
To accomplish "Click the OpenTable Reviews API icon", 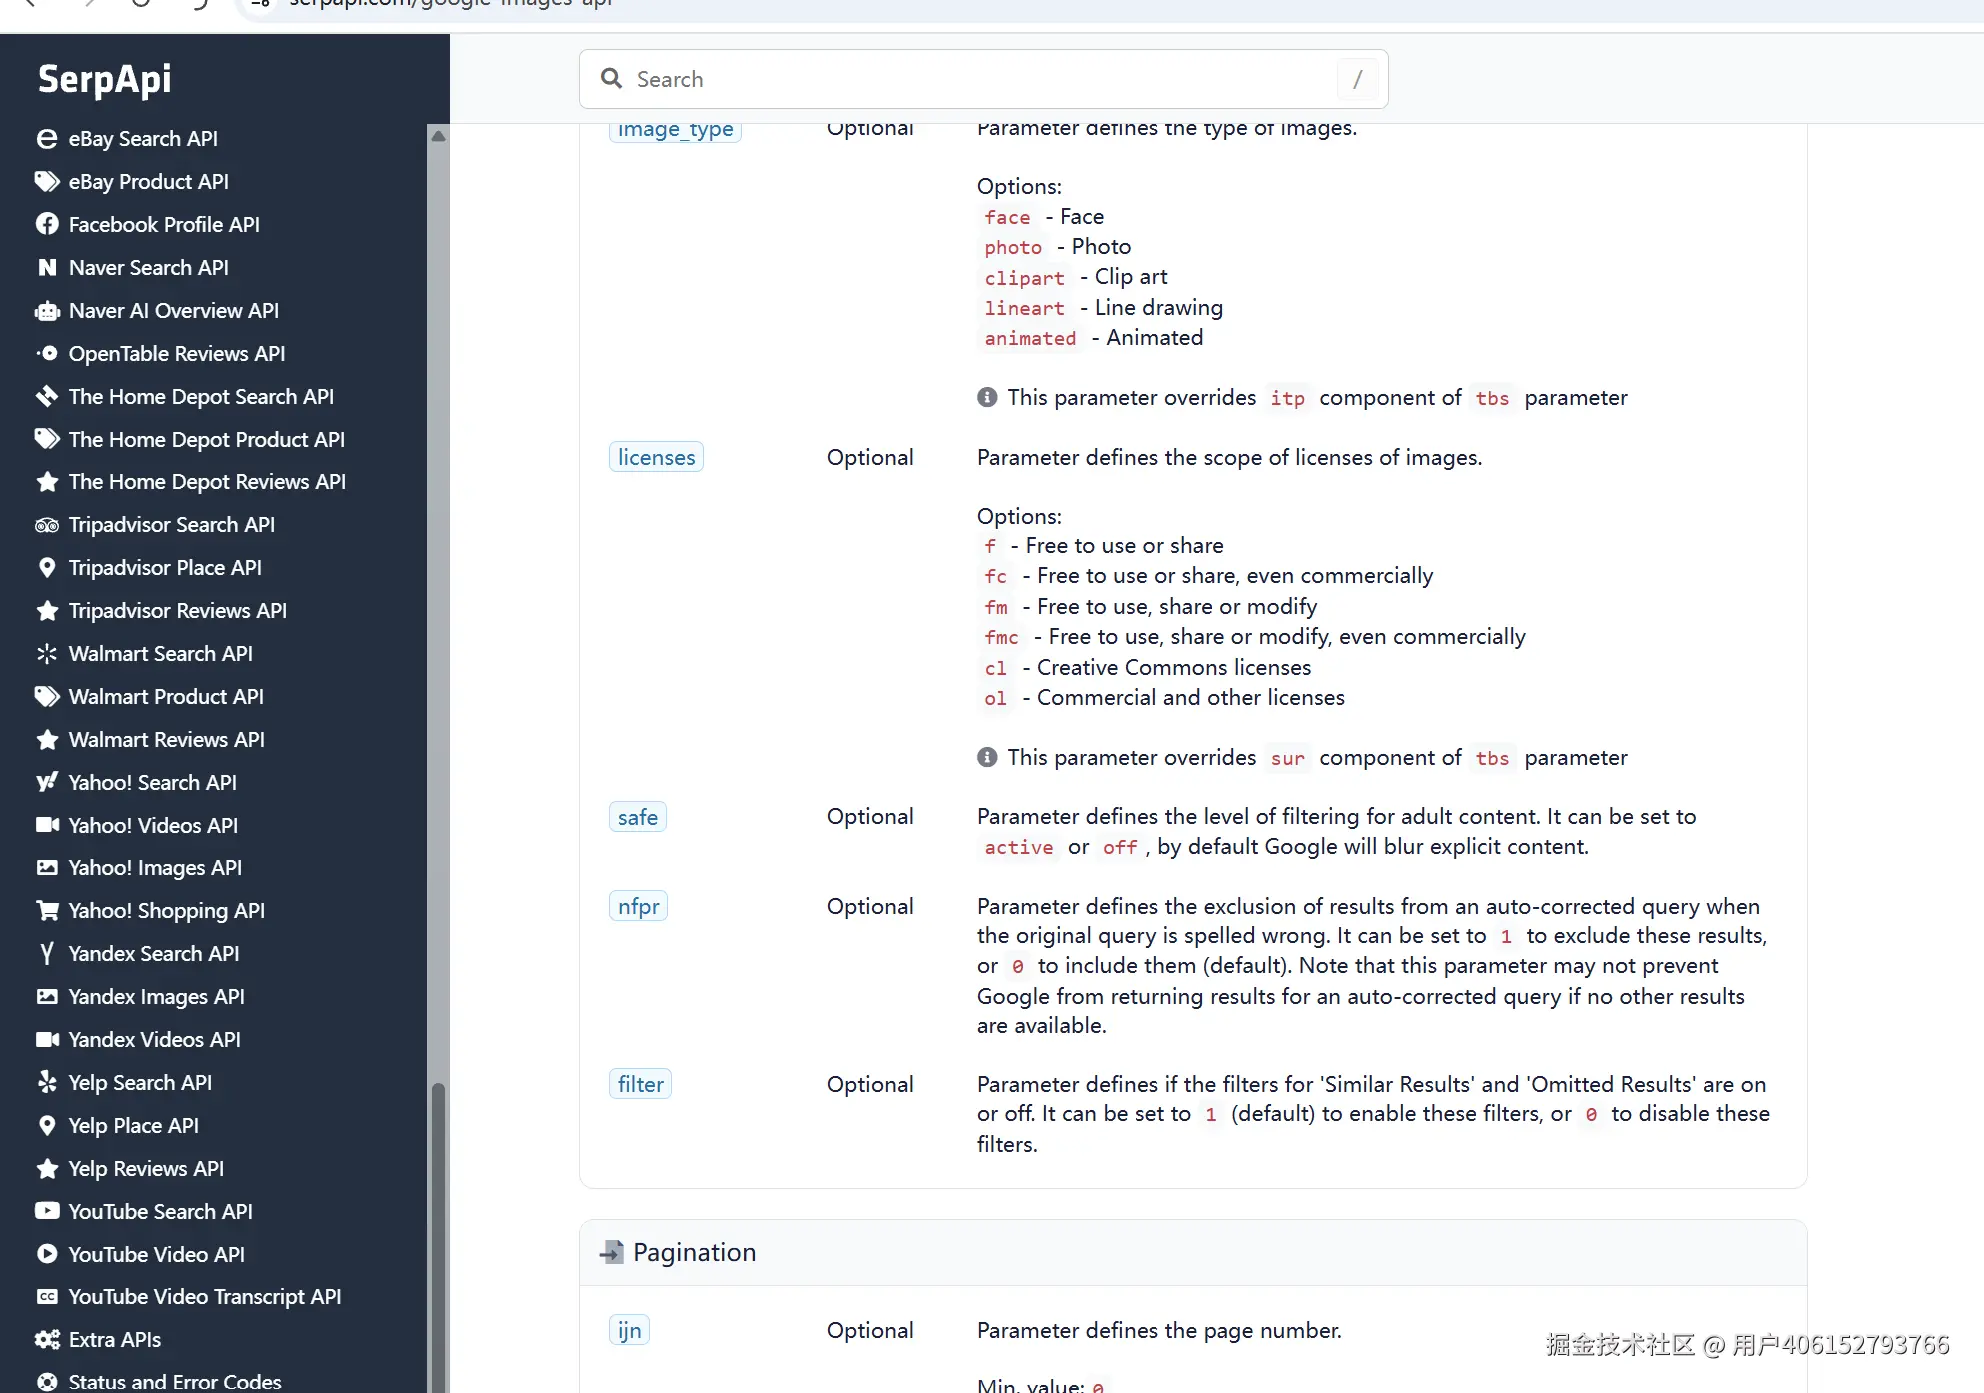I will click(47, 354).
